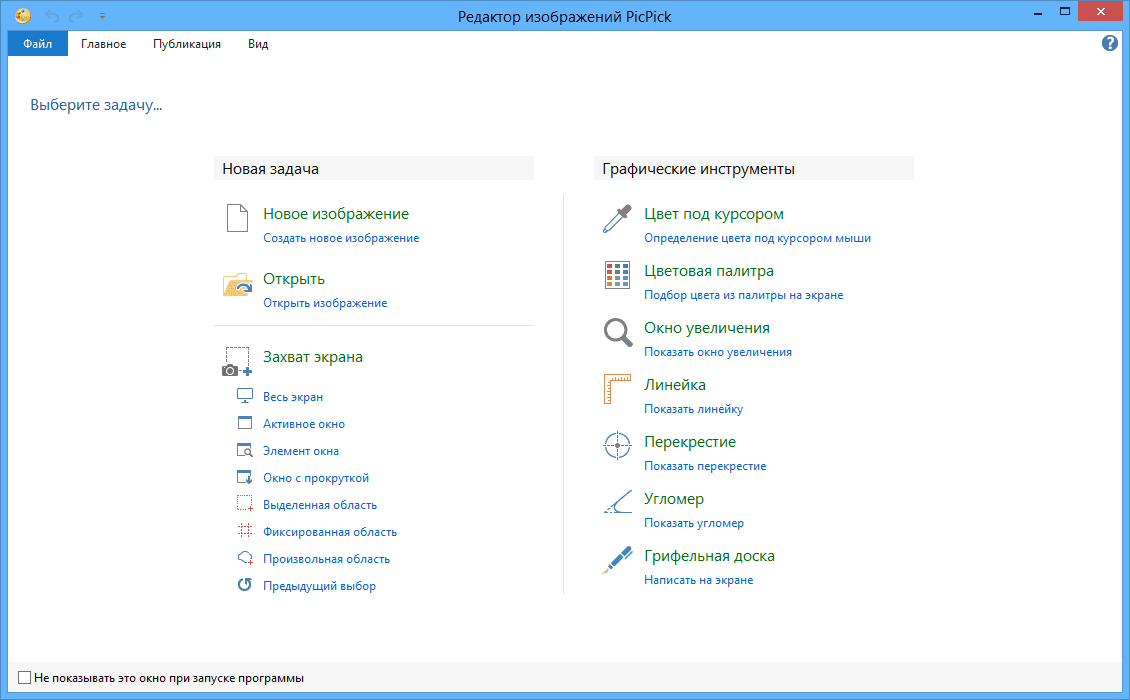Enable 'Не показывать это окно при запуске программы' checkbox
Viewport: 1130px width, 700px height.
coord(25,678)
